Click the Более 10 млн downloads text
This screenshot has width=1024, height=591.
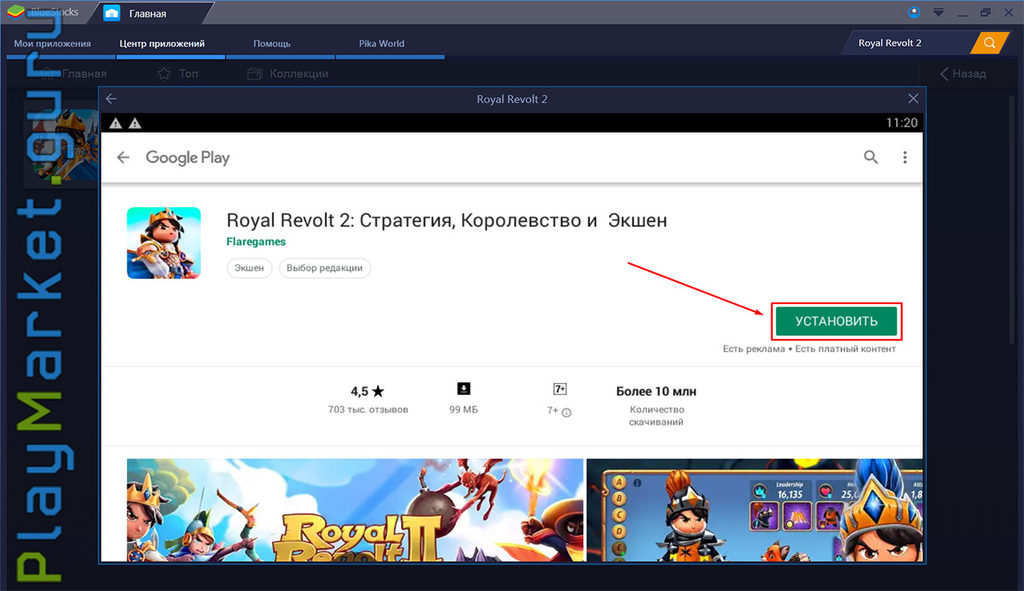[656, 391]
